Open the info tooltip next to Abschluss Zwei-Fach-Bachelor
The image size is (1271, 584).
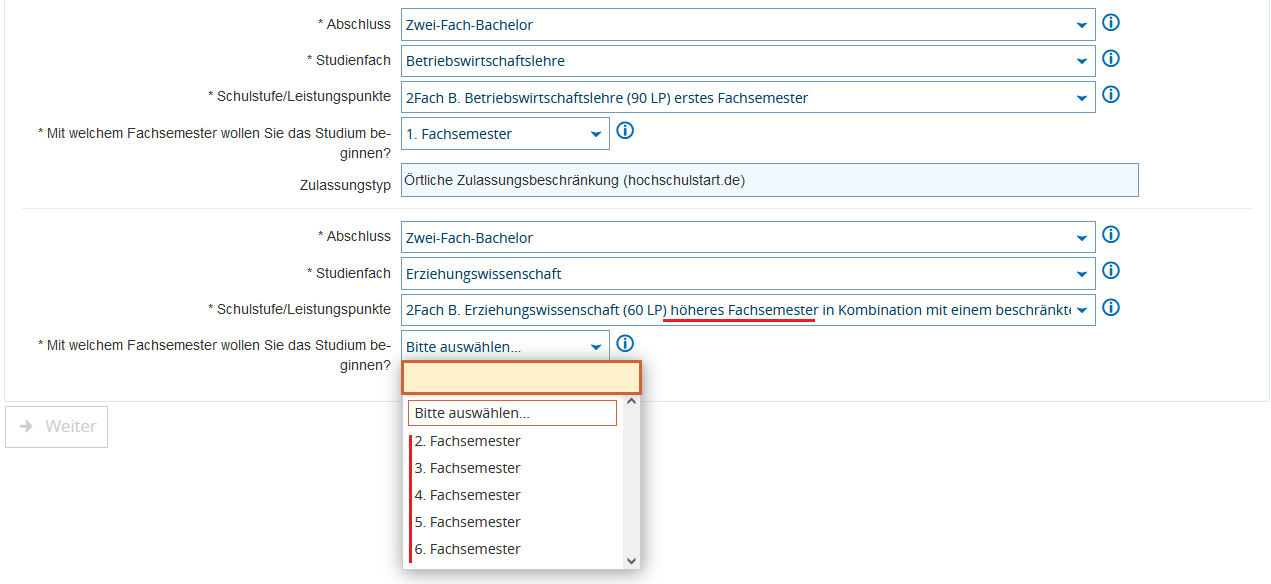1110,22
